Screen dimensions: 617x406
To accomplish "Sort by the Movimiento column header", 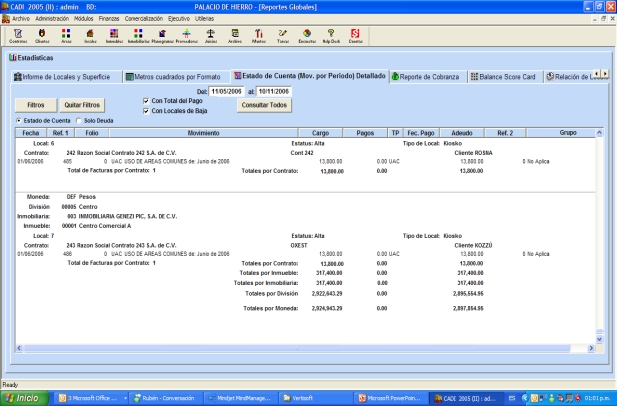I will pyautogui.click(x=203, y=132).
